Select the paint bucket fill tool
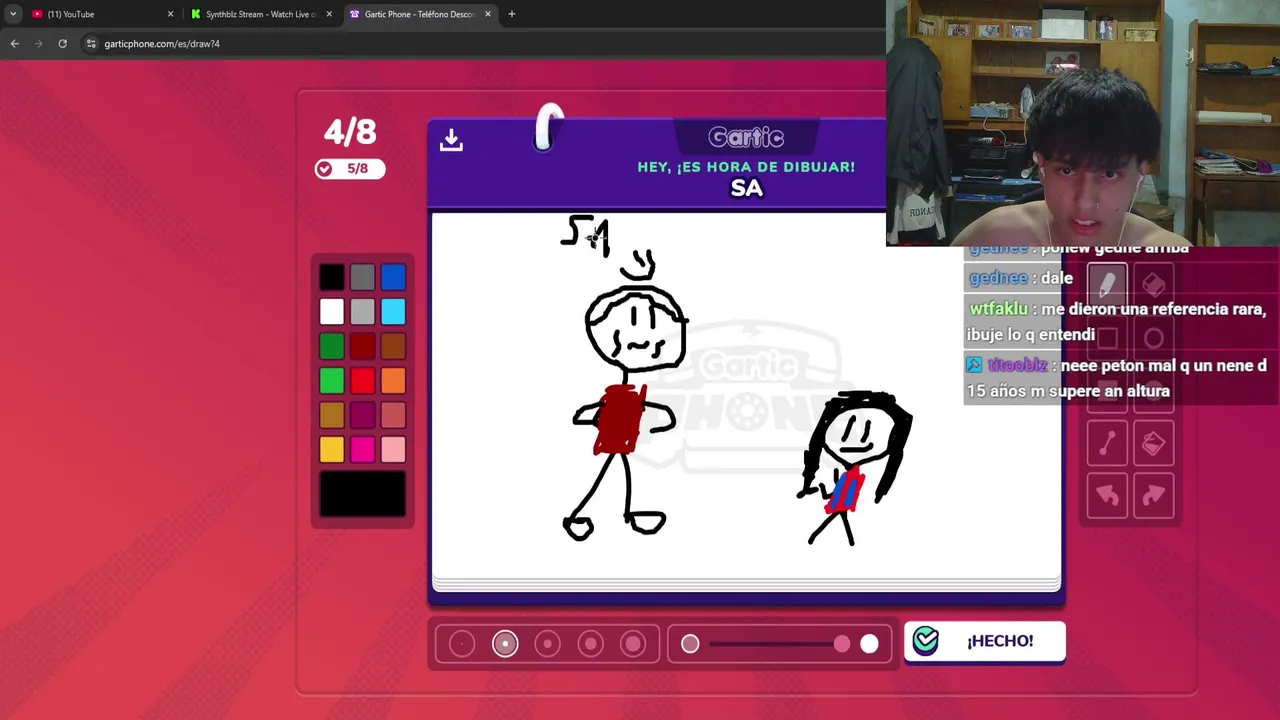 click(x=1153, y=443)
